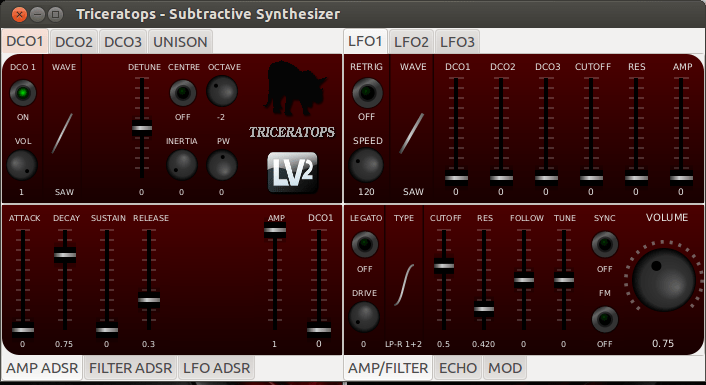Switch to the DCO2 tab
Viewport: 706px width, 385px height.
(x=74, y=42)
